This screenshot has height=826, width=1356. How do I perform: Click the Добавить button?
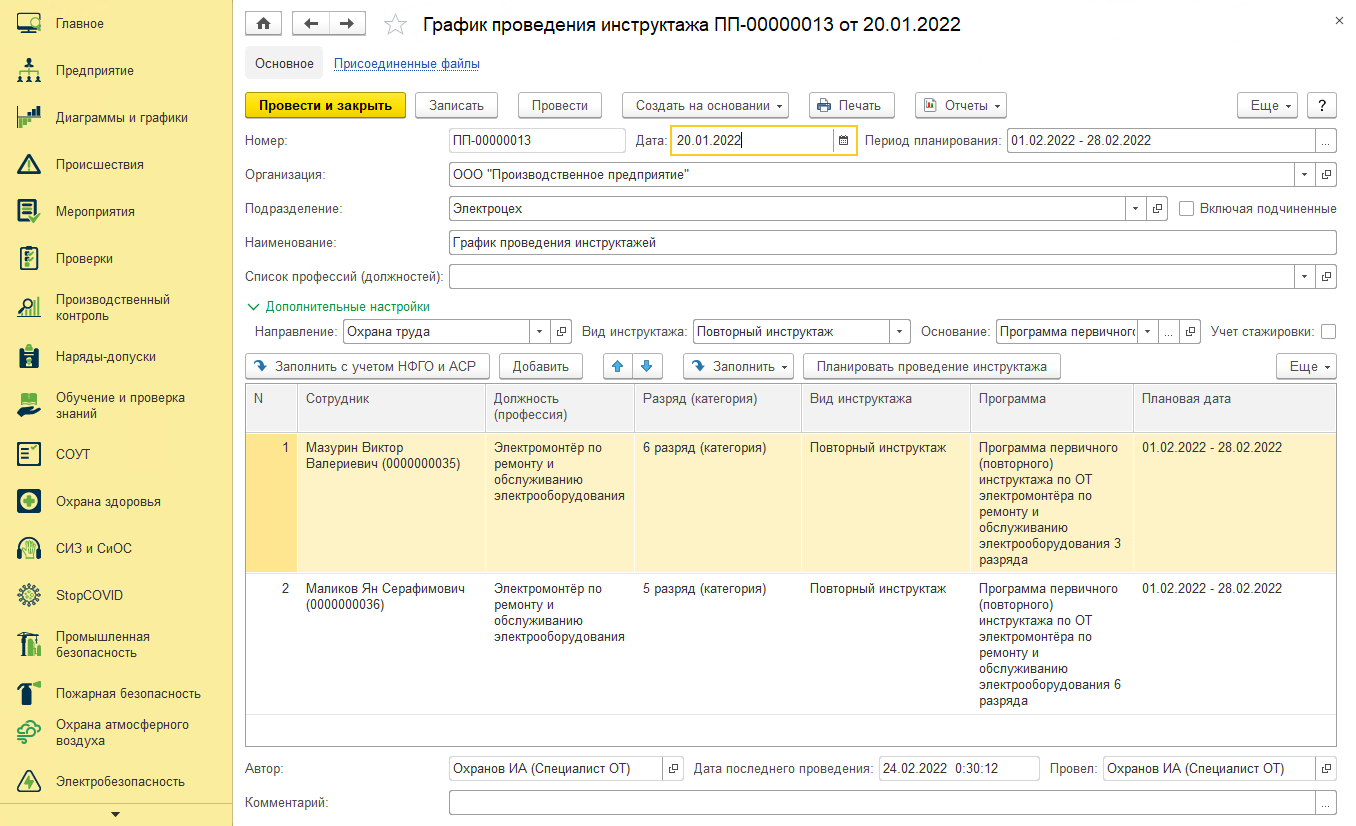(x=541, y=367)
